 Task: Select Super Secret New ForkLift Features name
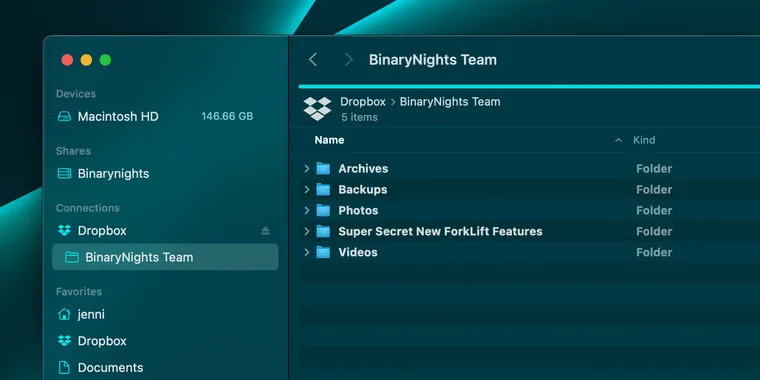[440, 231]
